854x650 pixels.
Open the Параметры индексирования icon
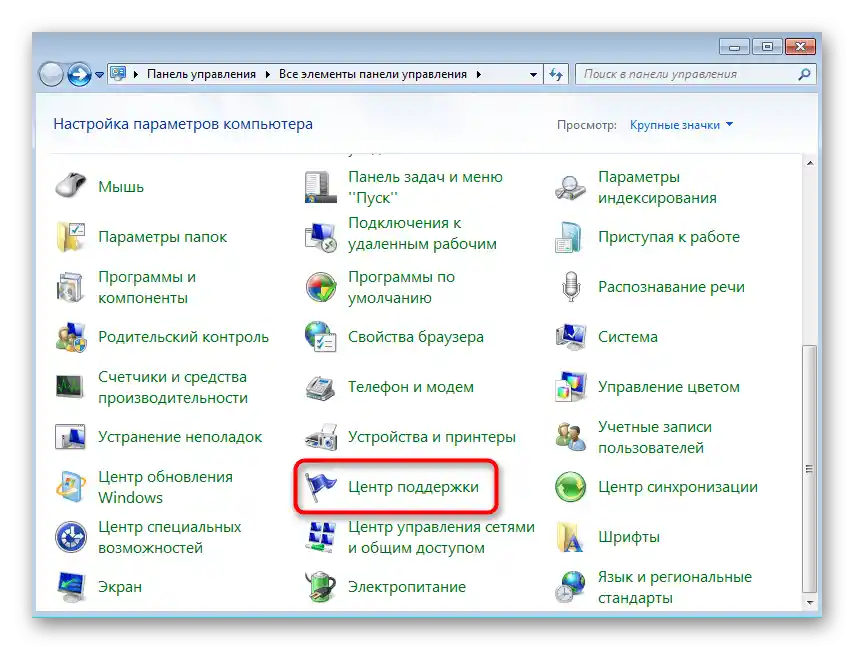point(570,186)
